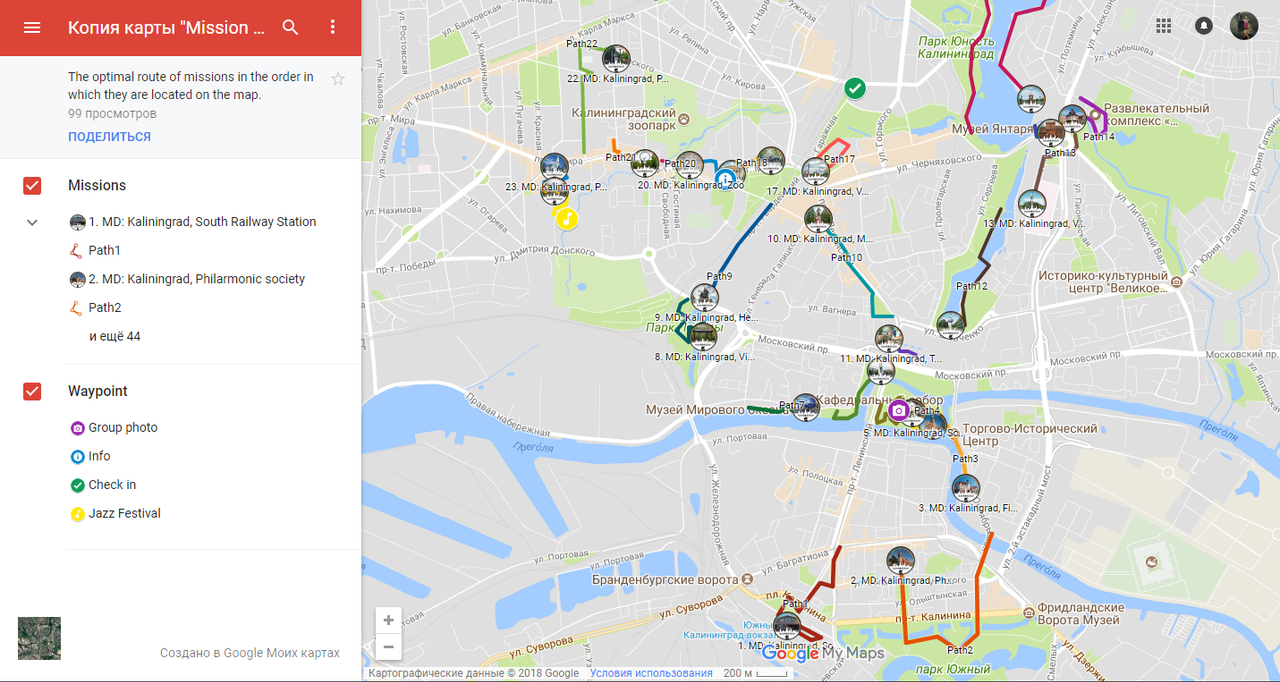Click the ПОДЕЛИТЬСЯ share link
The image size is (1280, 682).
(x=109, y=137)
